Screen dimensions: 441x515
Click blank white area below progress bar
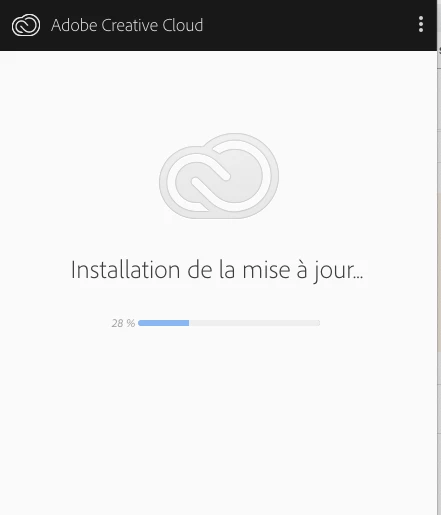click(218, 423)
